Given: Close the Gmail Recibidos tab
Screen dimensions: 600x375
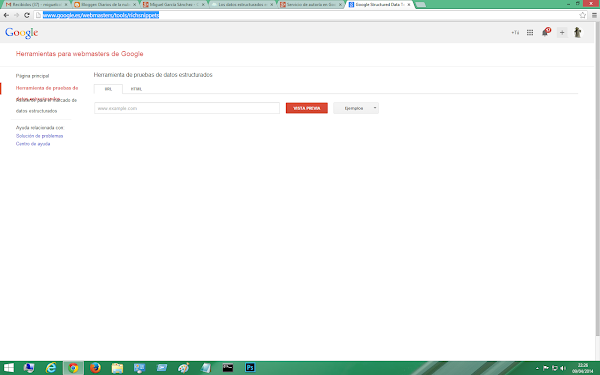Looking at the screenshot, I should pyautogui.click(x=66, y=5).
